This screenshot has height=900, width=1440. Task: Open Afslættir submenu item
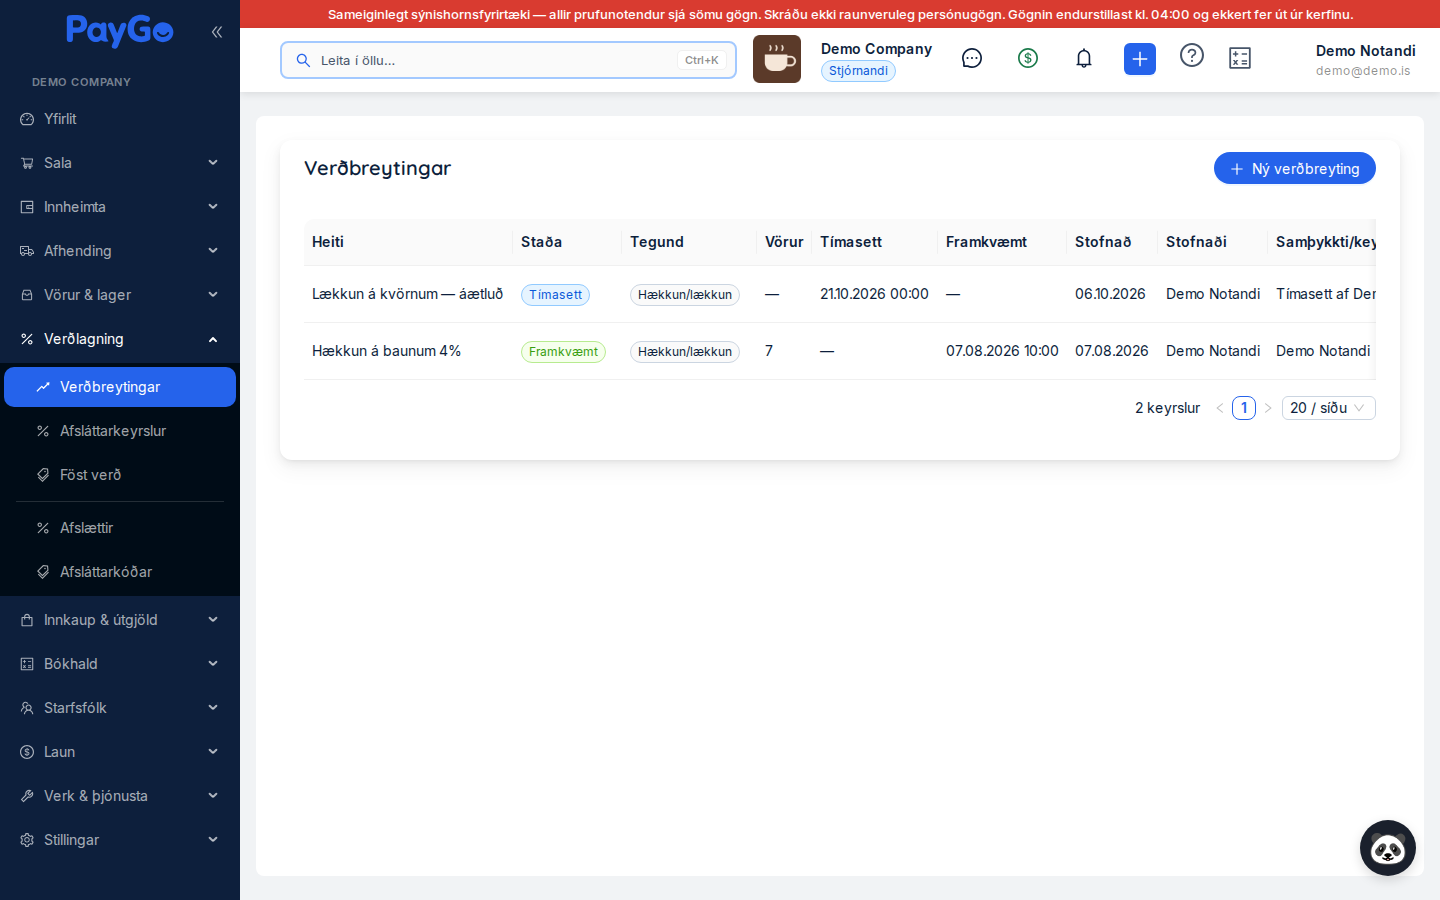[x=120, y=528]
